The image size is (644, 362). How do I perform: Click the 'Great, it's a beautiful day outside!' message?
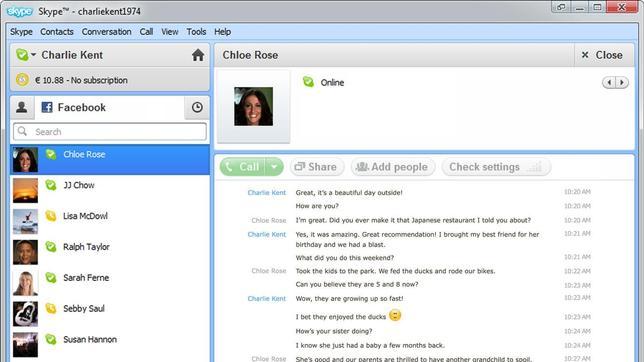[349, 192]
